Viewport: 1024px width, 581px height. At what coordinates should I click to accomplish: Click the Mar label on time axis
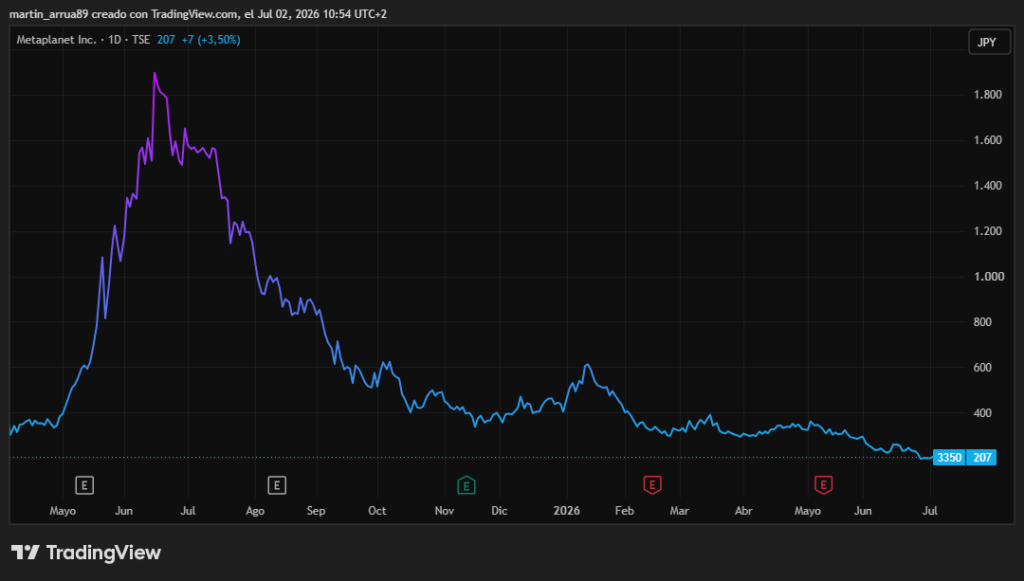[679, 510]
